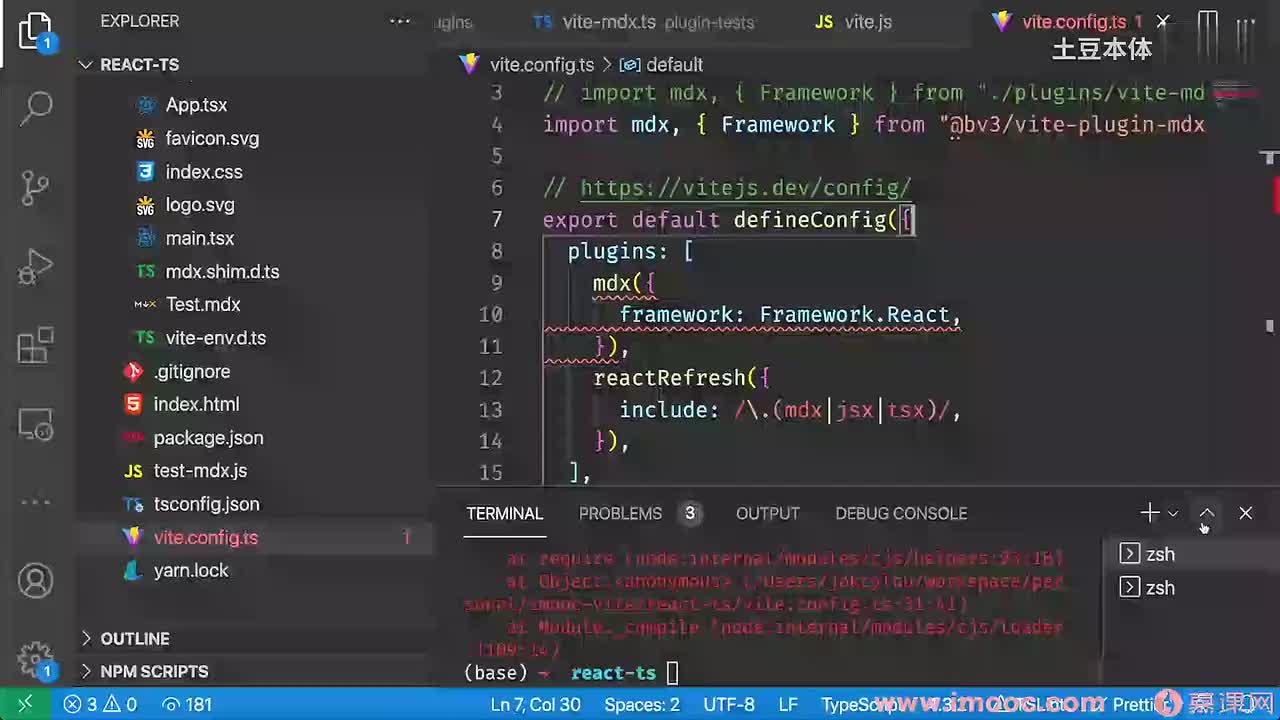Open the Explorer view in the activity bar
The image size is (1280, 720).
(35, 31)
